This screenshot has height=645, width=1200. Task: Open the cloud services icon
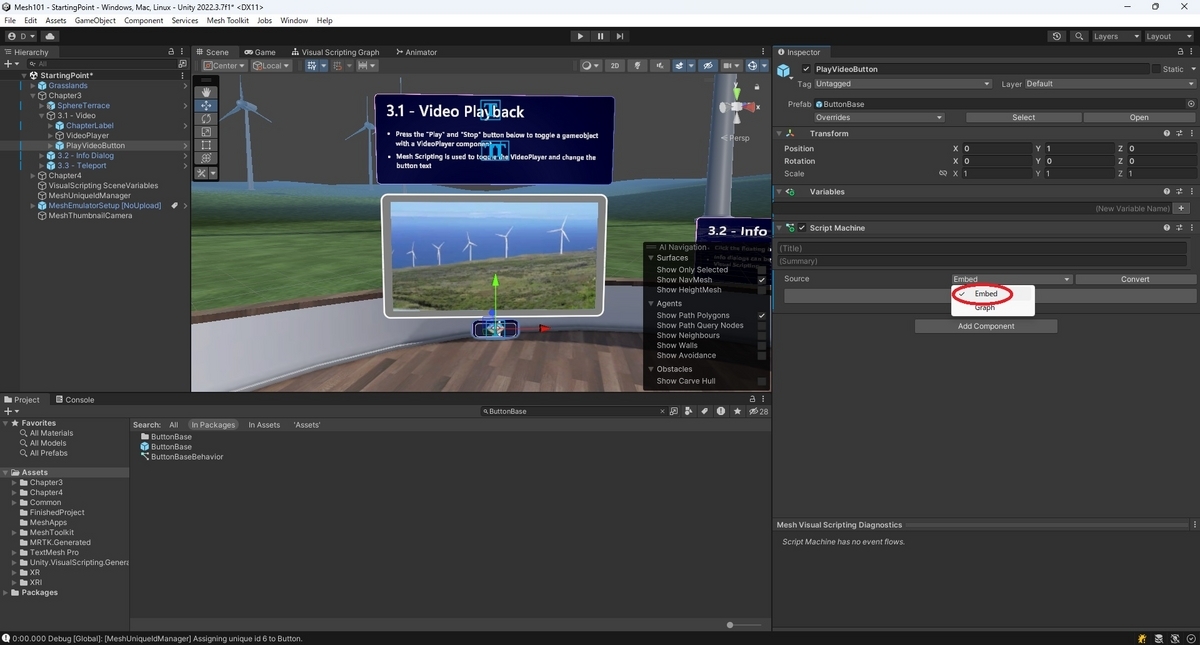[x=50, y=36]
